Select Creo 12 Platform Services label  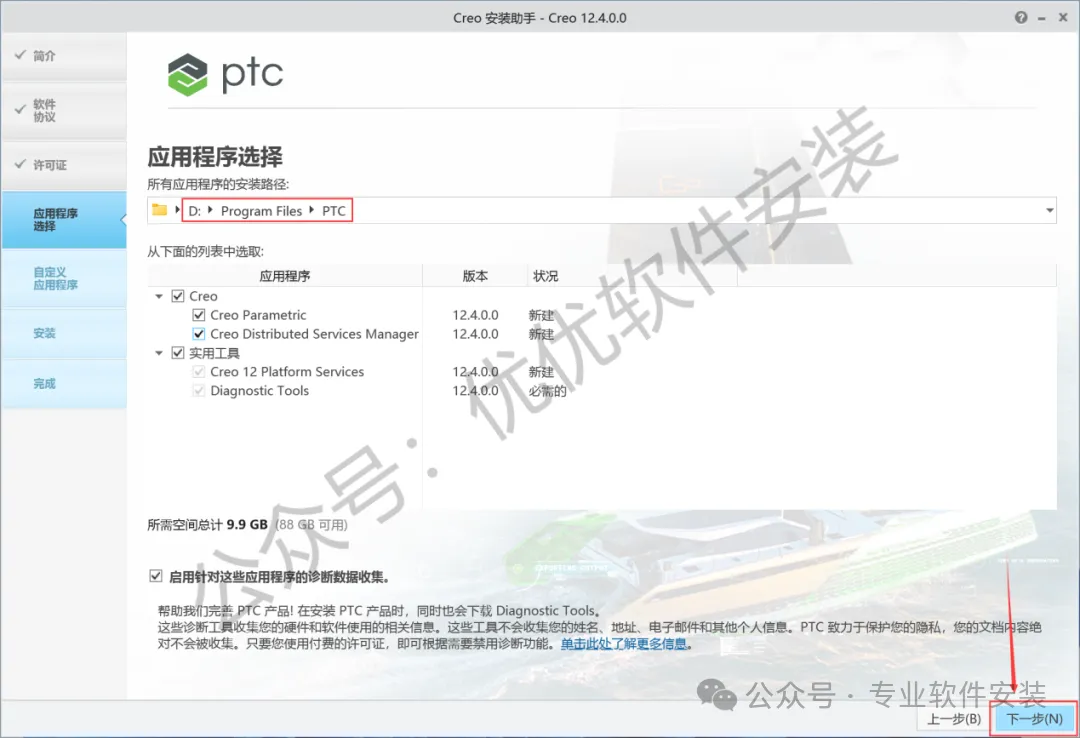tap(287, 371)
